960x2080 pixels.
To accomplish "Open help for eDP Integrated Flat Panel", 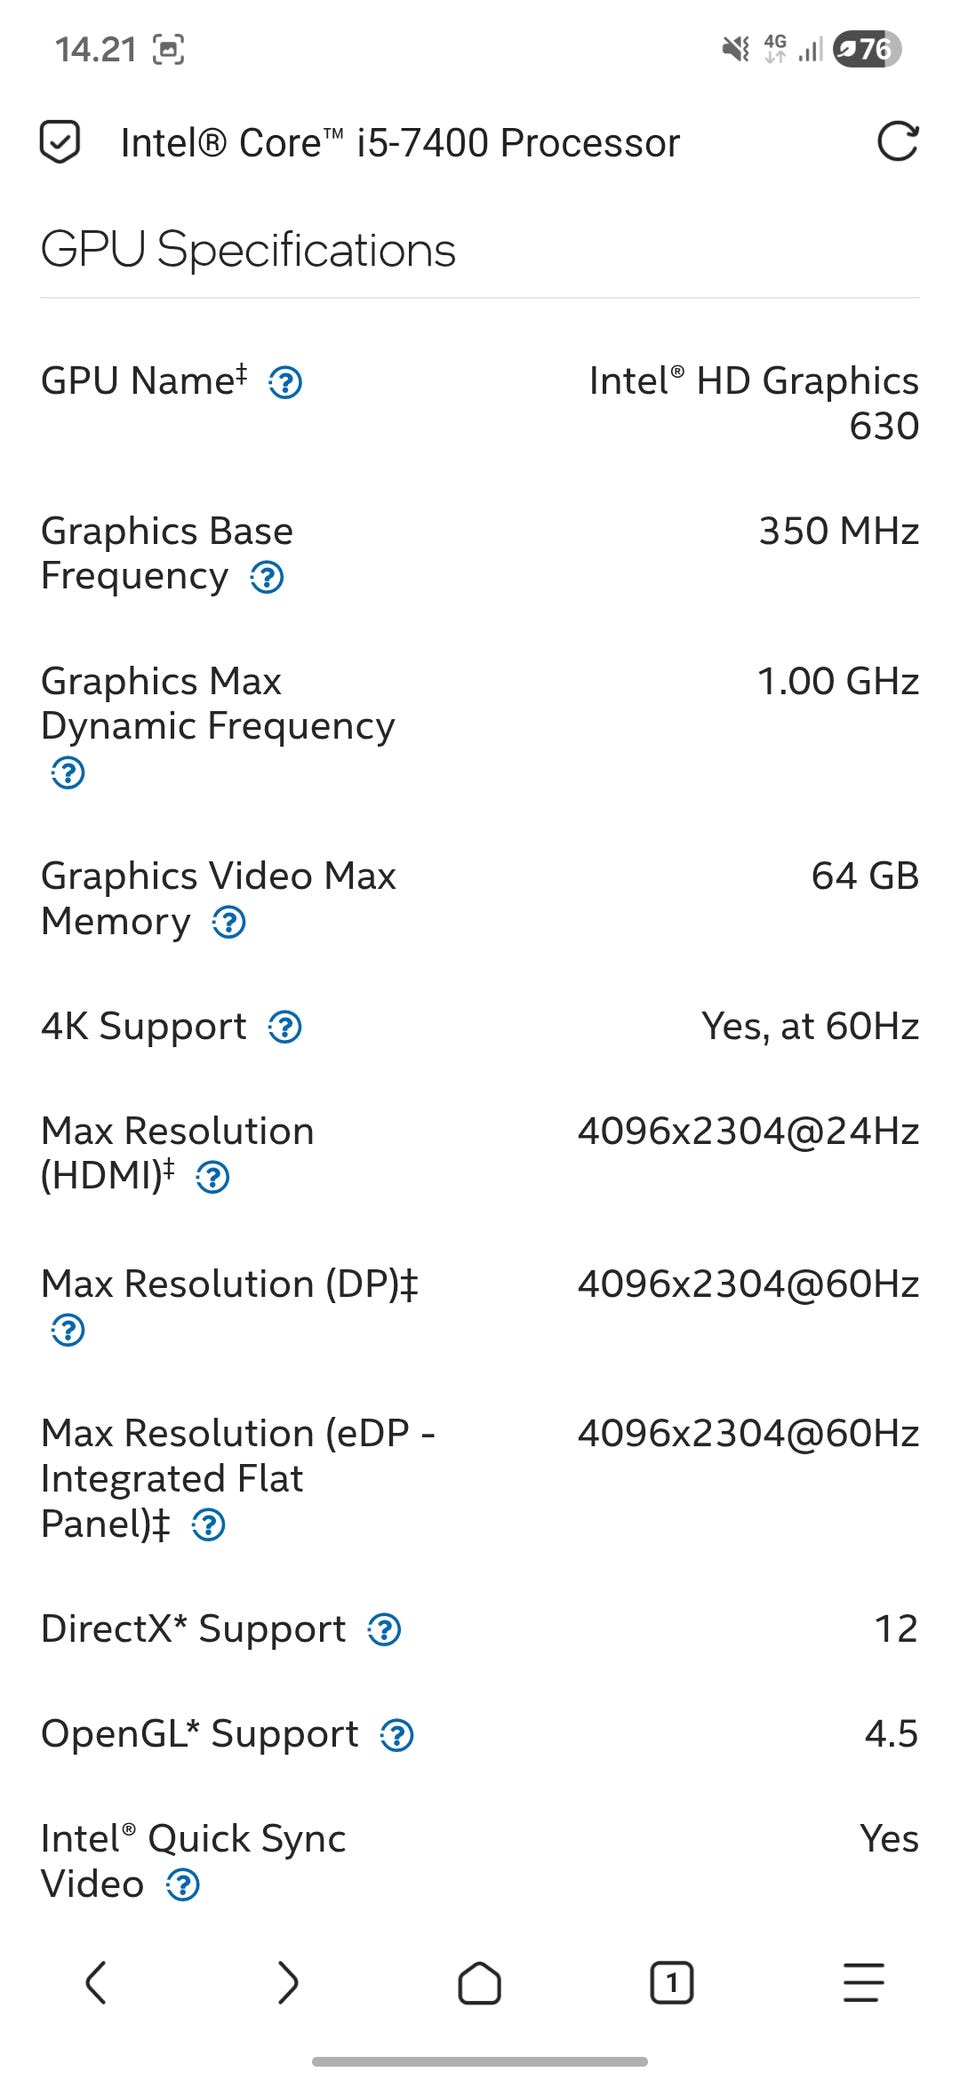I will pyautogui.click(x=209, y=1525).
